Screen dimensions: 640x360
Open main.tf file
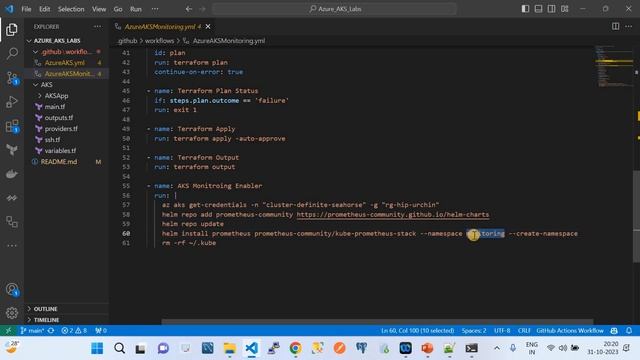(55, 107)
